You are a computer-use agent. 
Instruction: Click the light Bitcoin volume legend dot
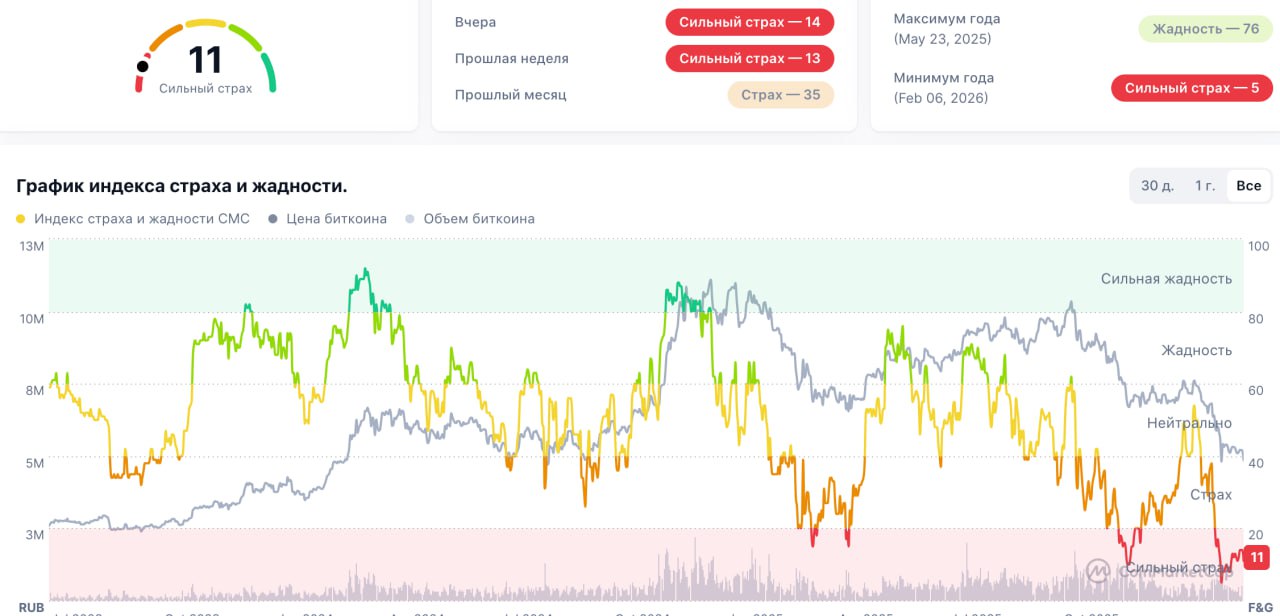click(x=410, y=219)
